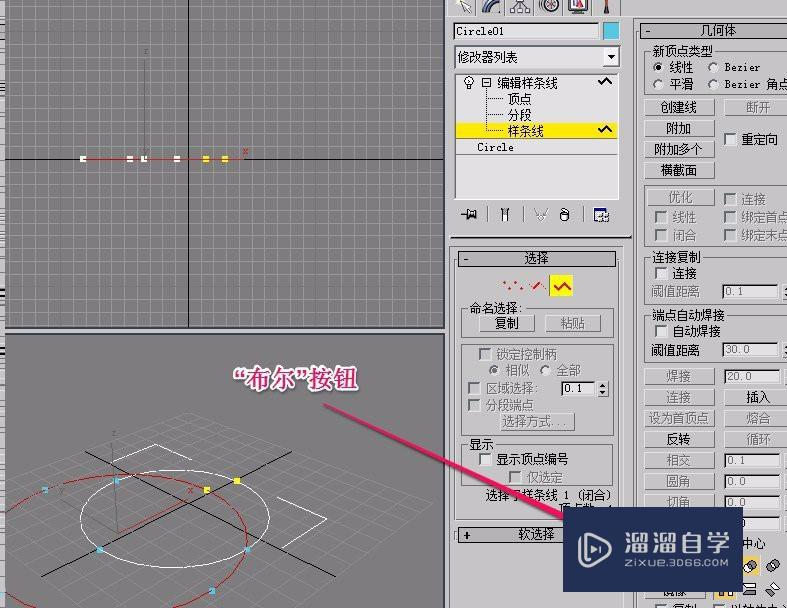This screenshot has height=608, width=787.
Task: Enable 显示顶点编号 checkbox
Action: (x=485, y=459)
